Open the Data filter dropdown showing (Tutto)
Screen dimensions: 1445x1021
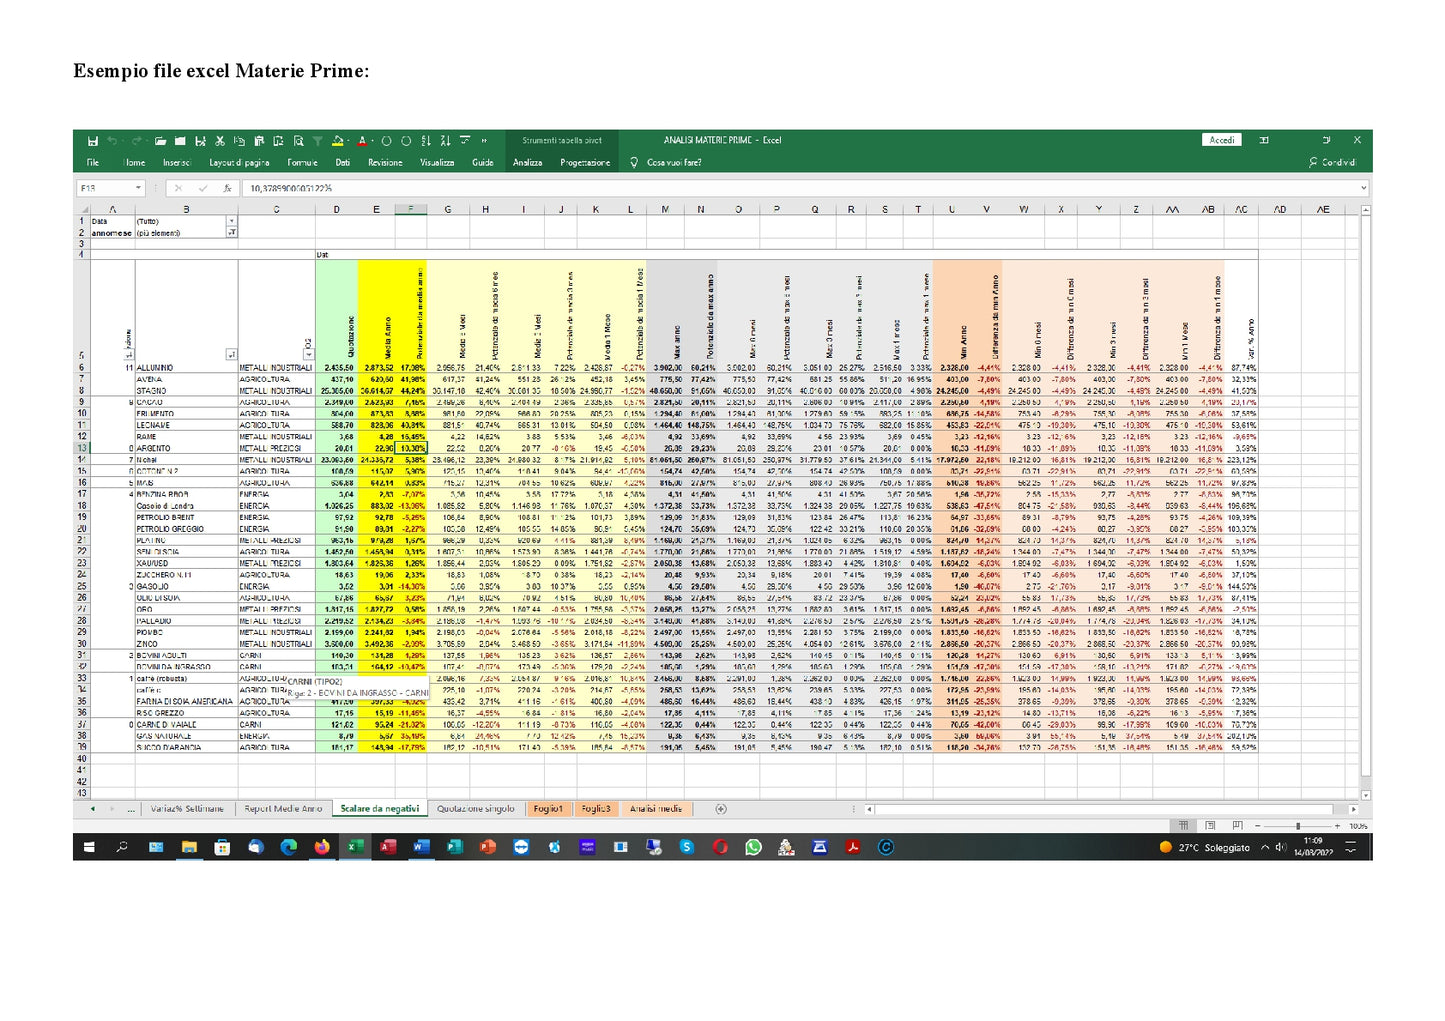pyautogui.click(x=232, y=221)
